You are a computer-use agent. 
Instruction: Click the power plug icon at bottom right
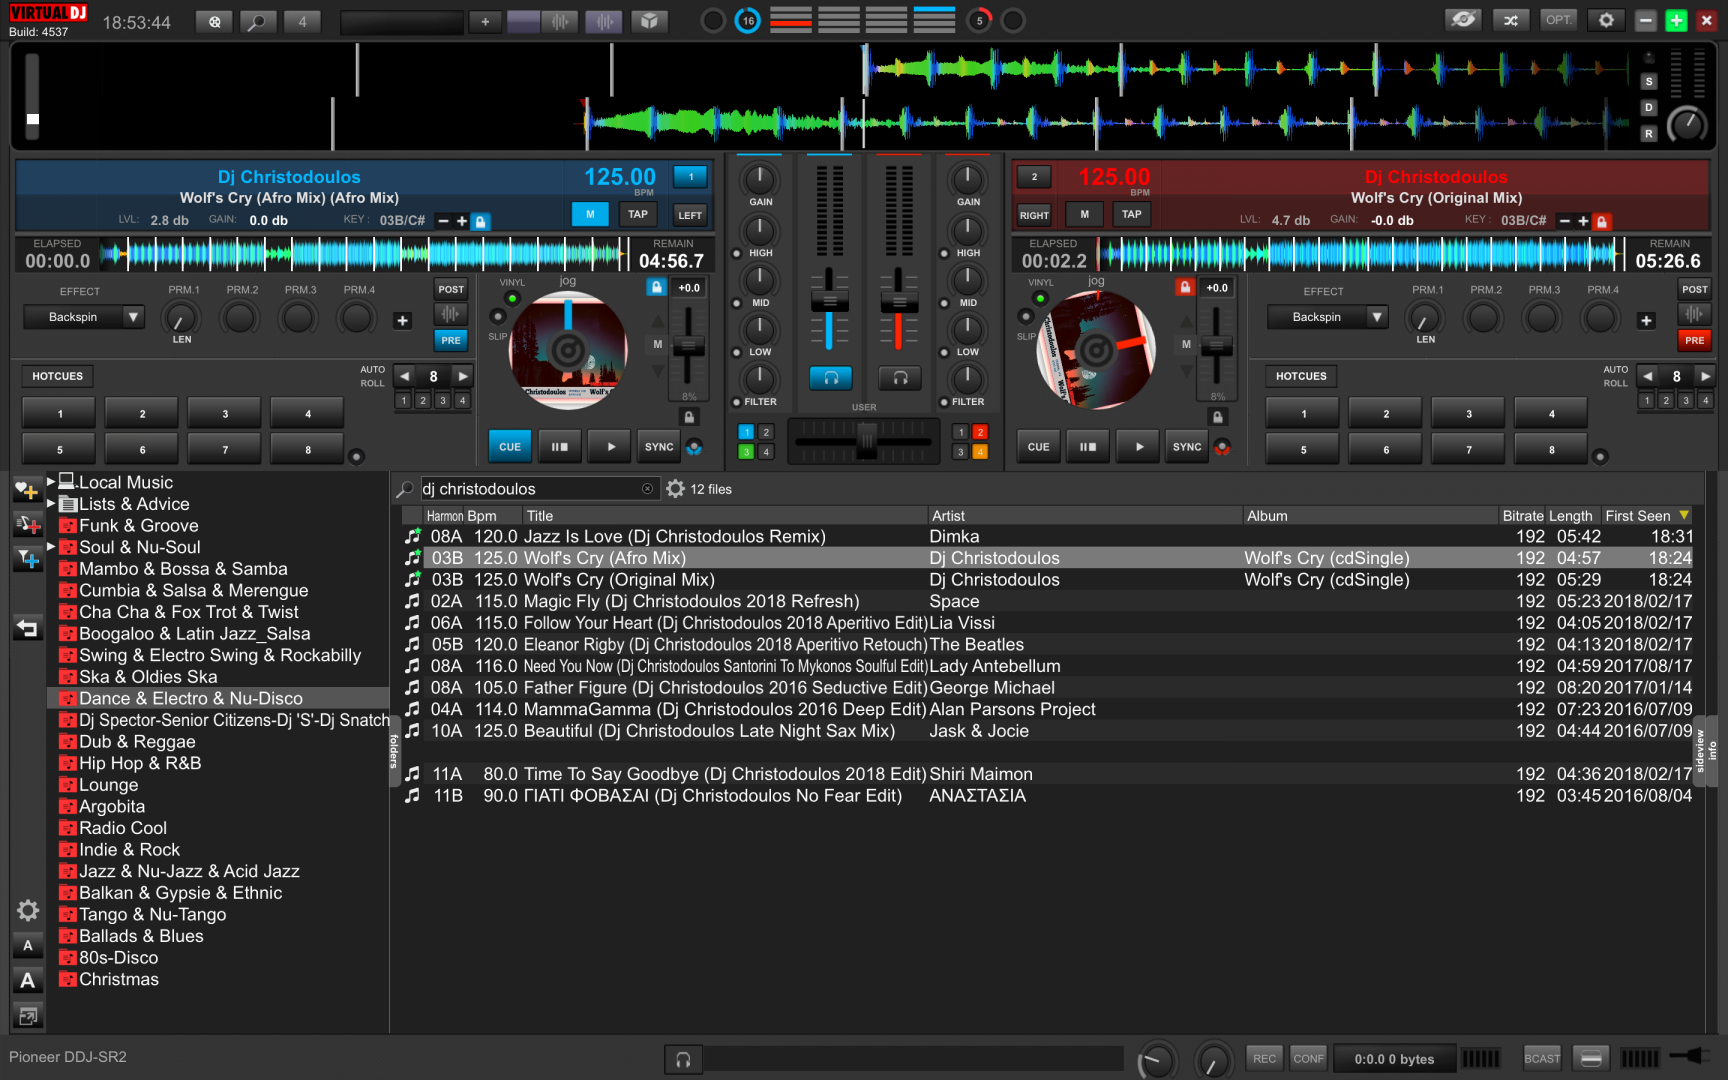[1689, 1056]
